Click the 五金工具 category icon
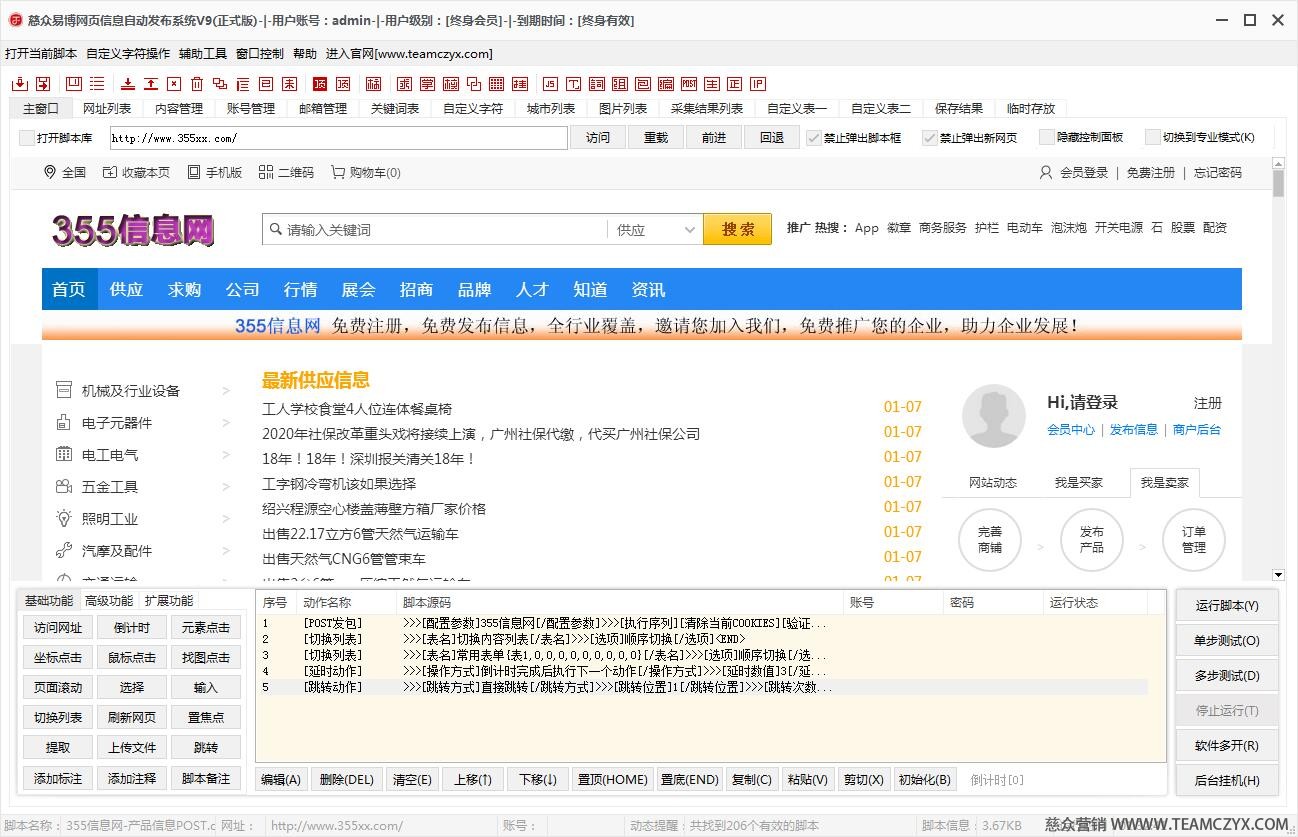Screen dimensions: 1298x837 pos(64,487)
